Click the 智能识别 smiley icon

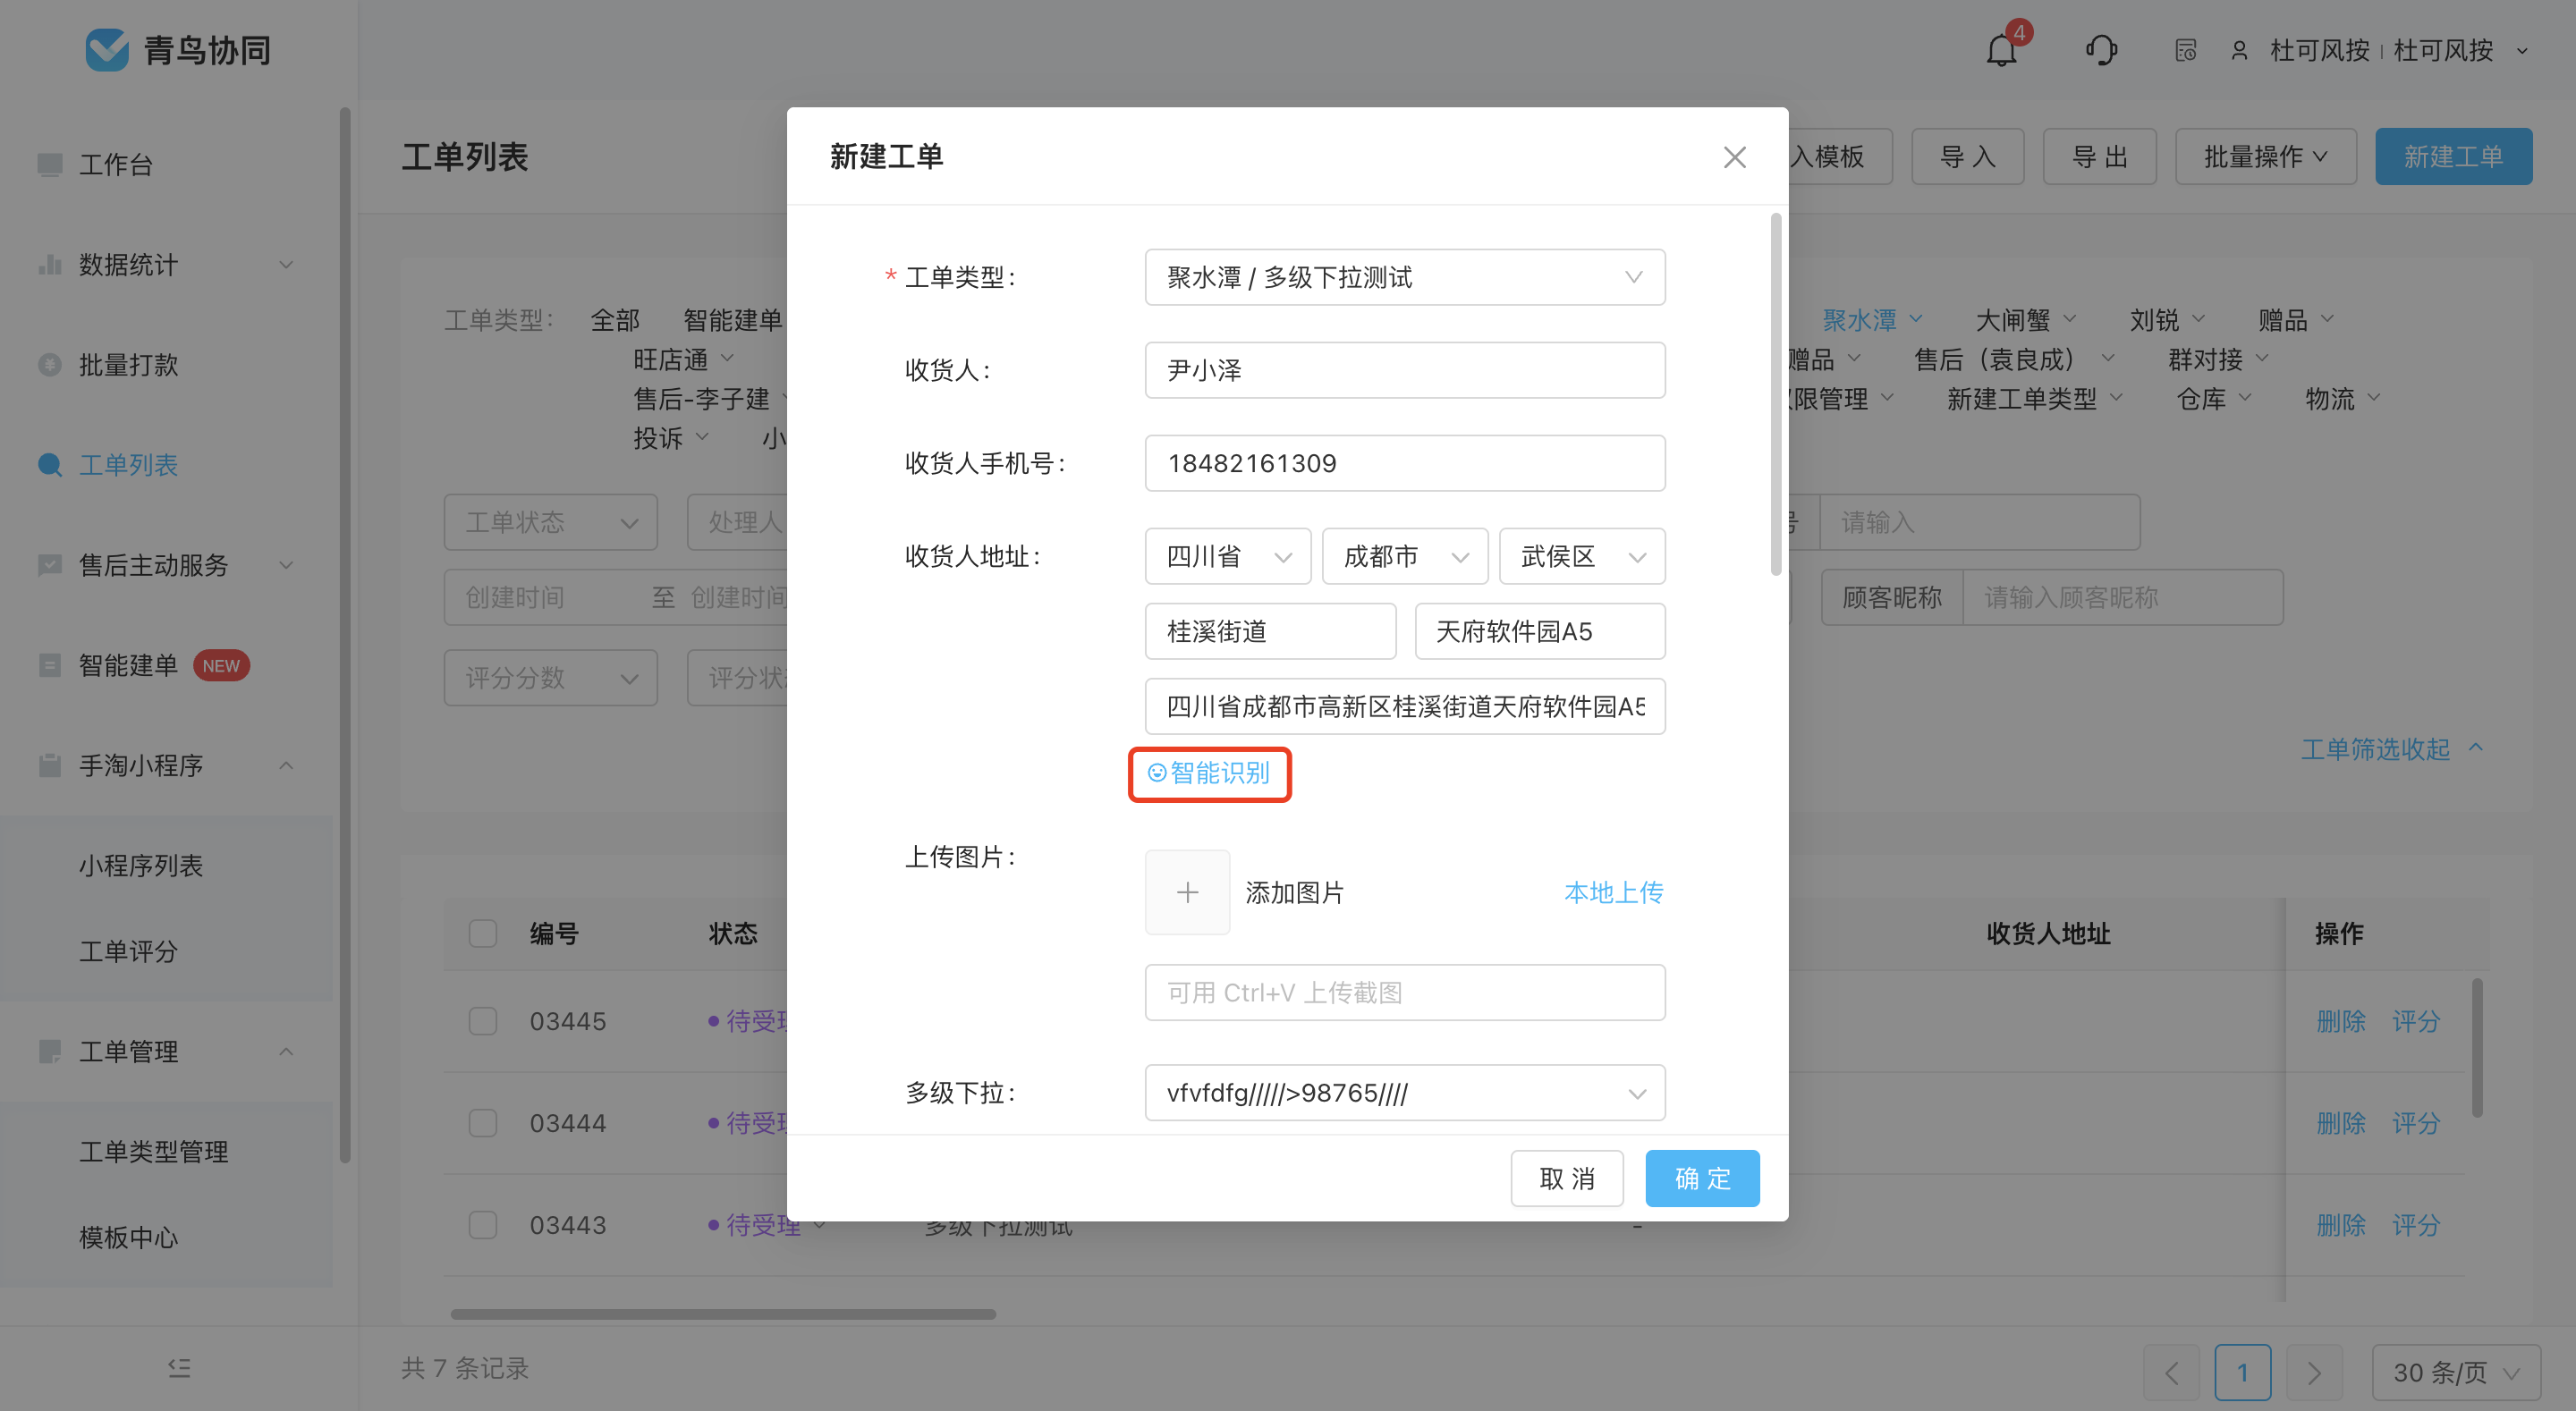(1156, 773)
